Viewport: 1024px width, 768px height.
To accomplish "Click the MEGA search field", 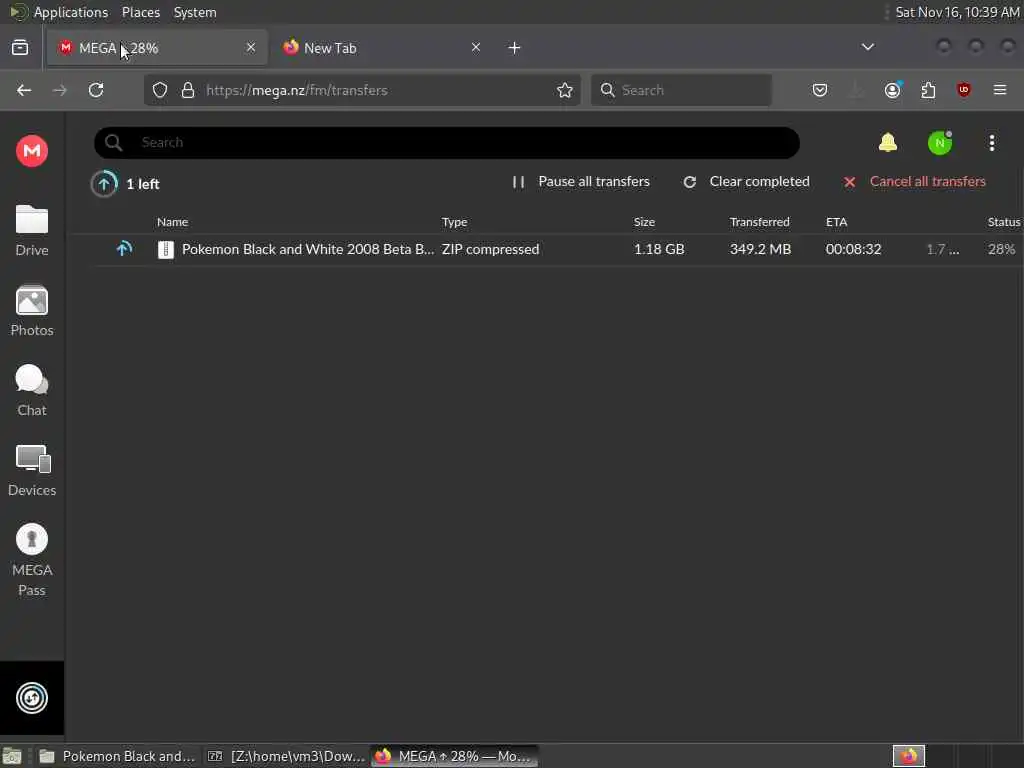I will pos(447,143).
